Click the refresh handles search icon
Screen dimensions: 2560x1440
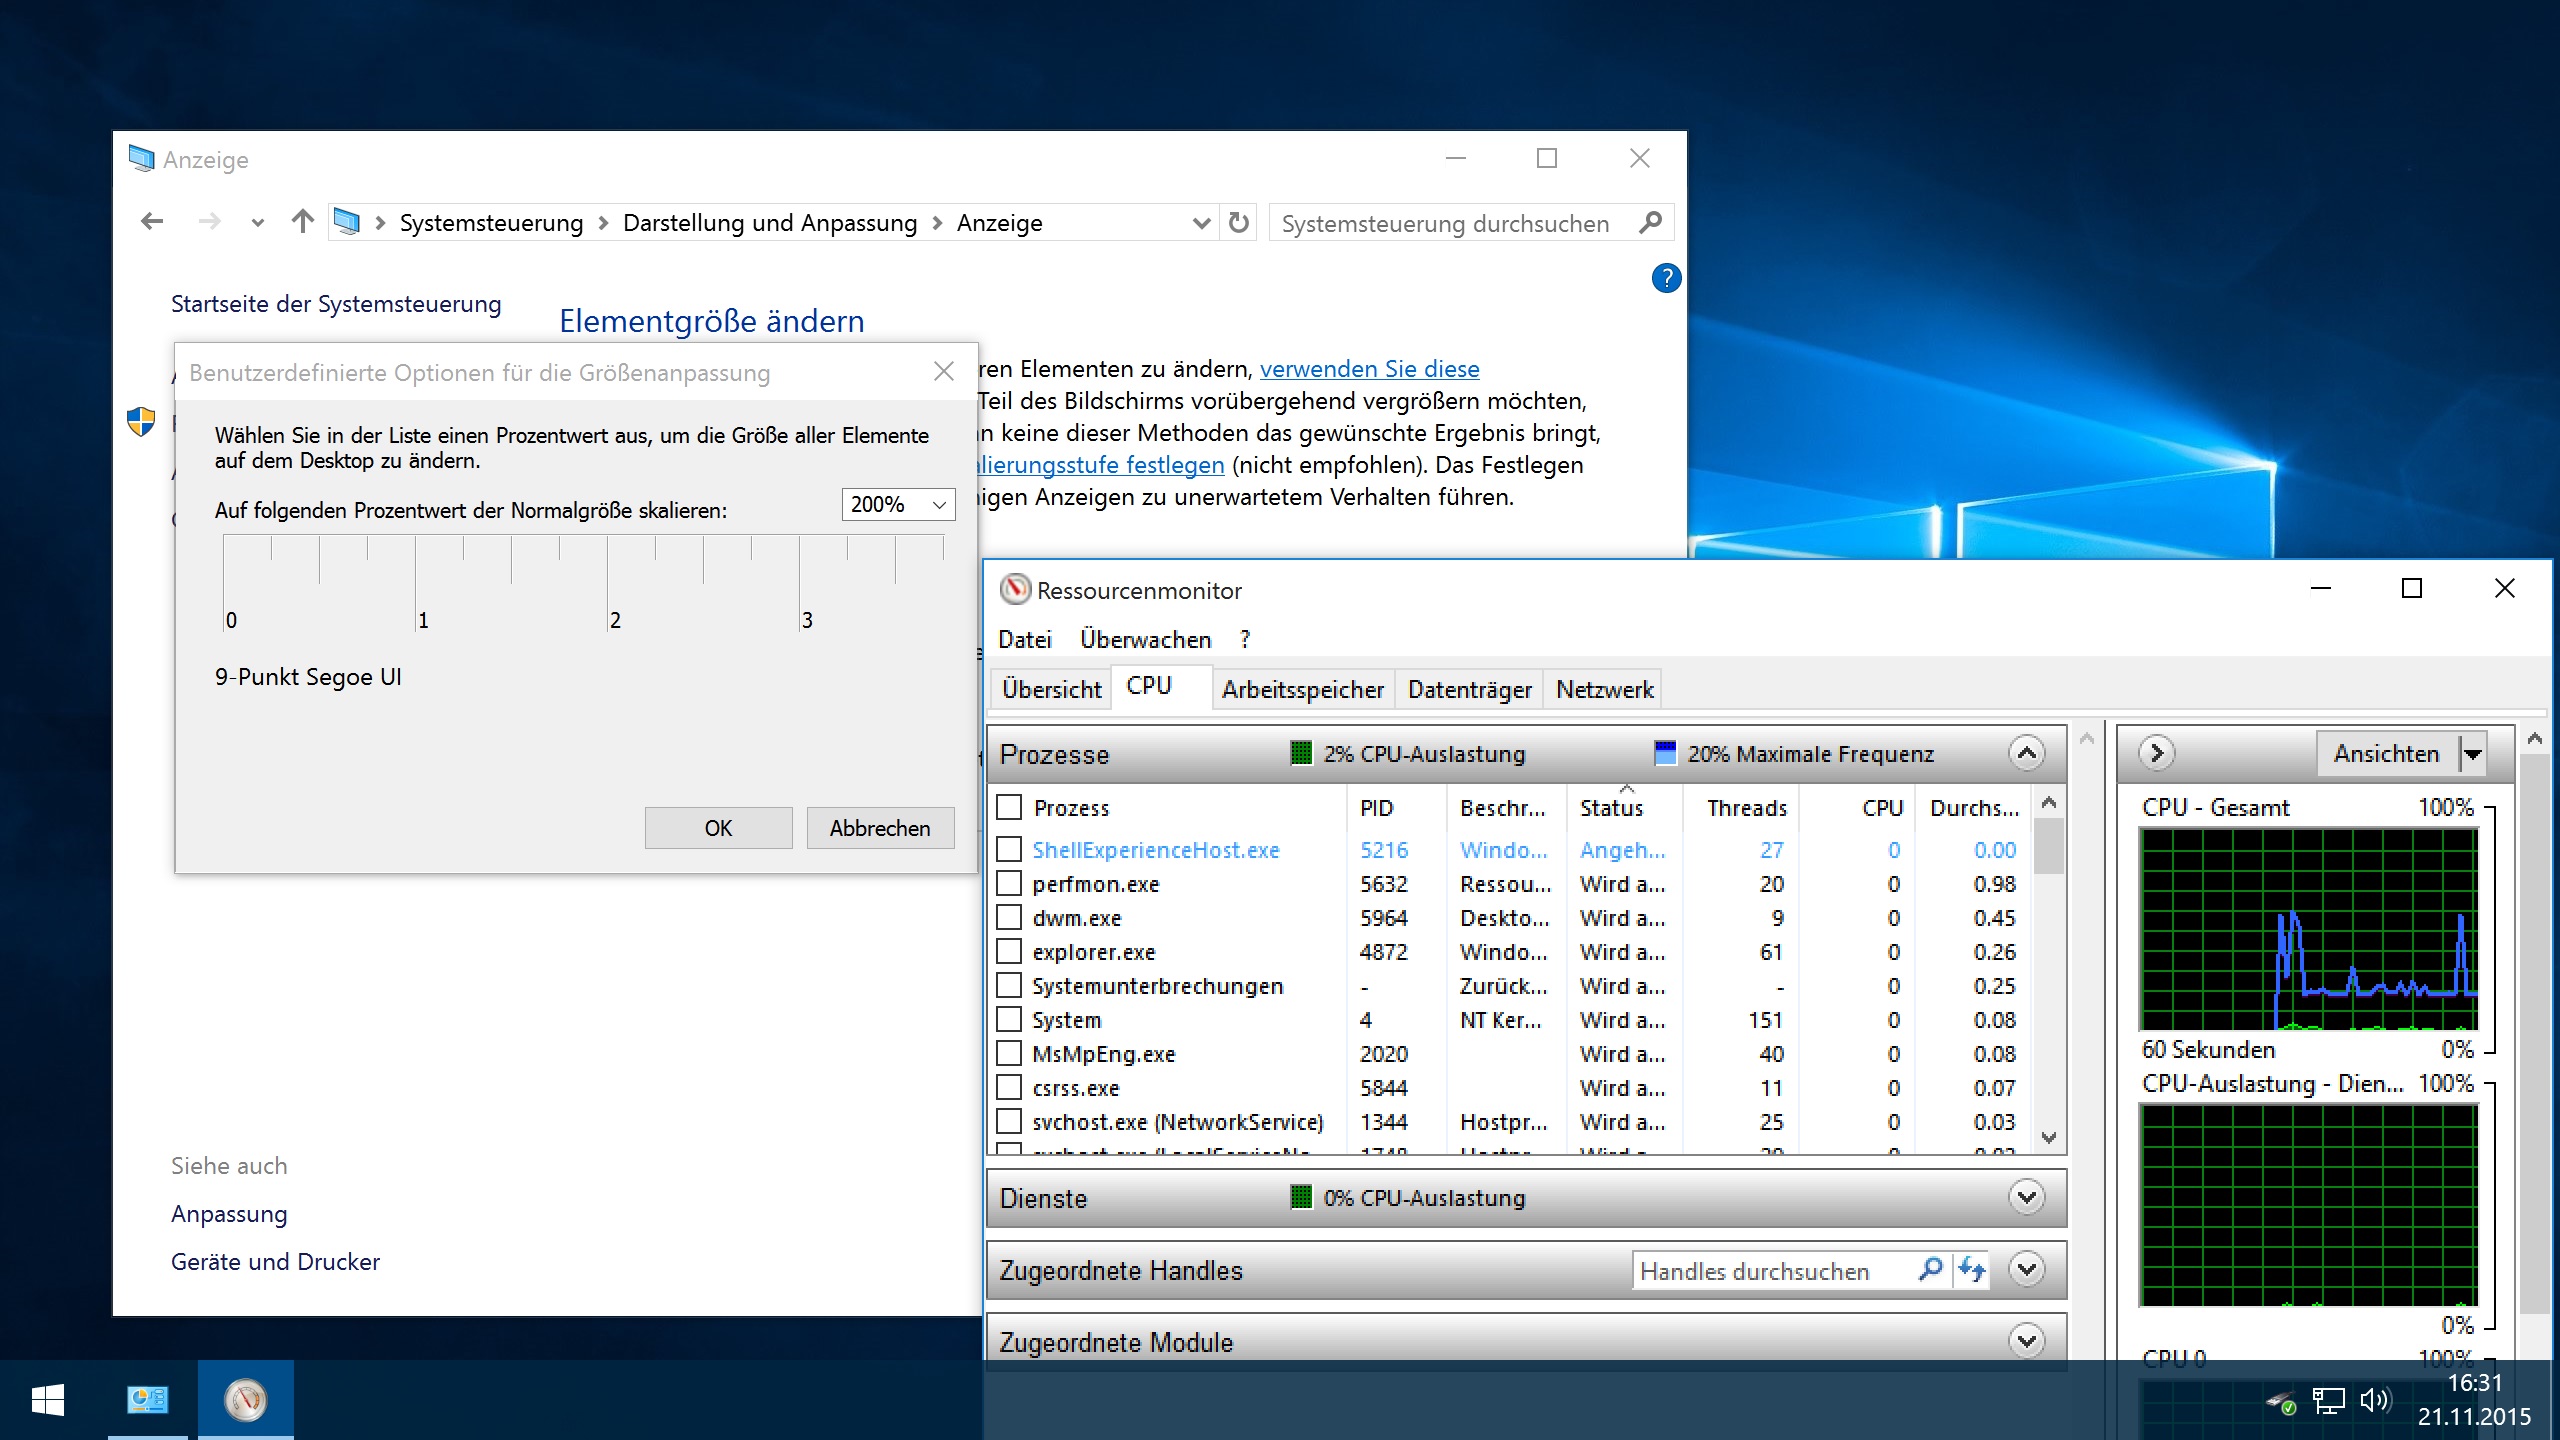1971,1270
